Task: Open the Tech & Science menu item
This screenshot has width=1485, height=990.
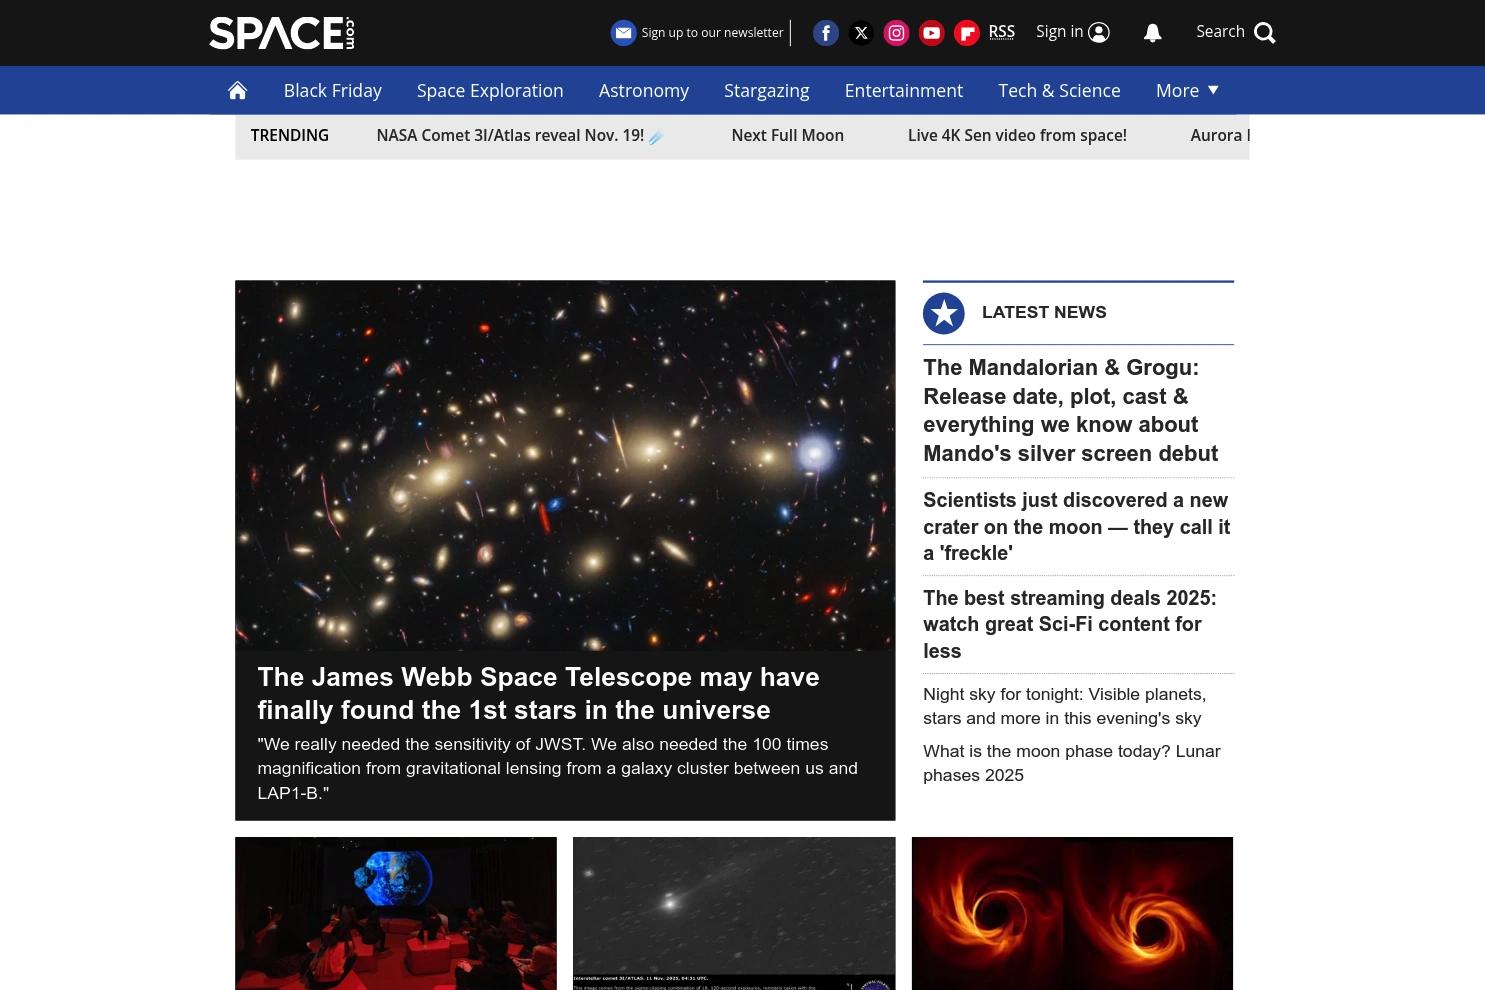Action: [1059, 90]
